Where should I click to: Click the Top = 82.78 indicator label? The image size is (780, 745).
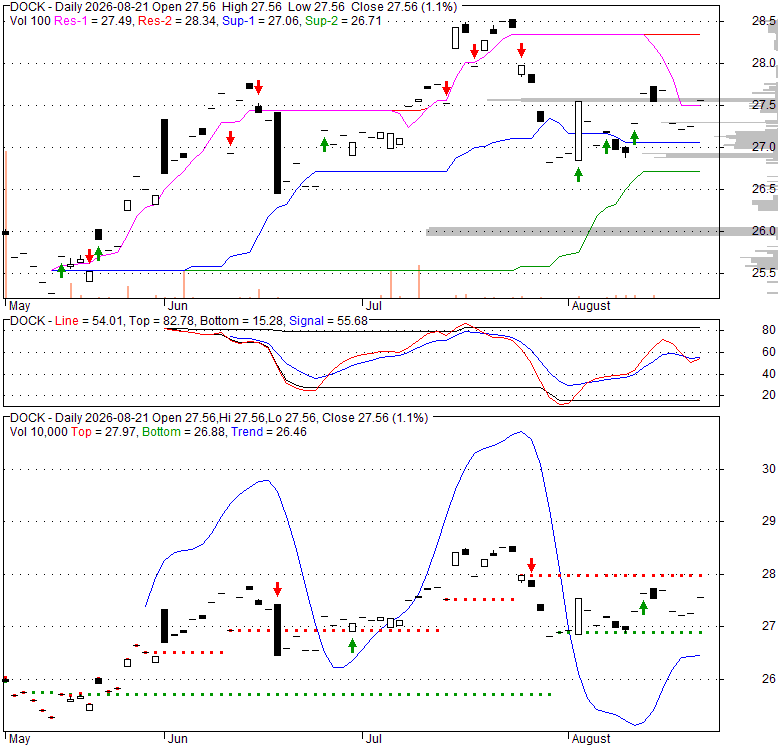(x=161, y=321)
